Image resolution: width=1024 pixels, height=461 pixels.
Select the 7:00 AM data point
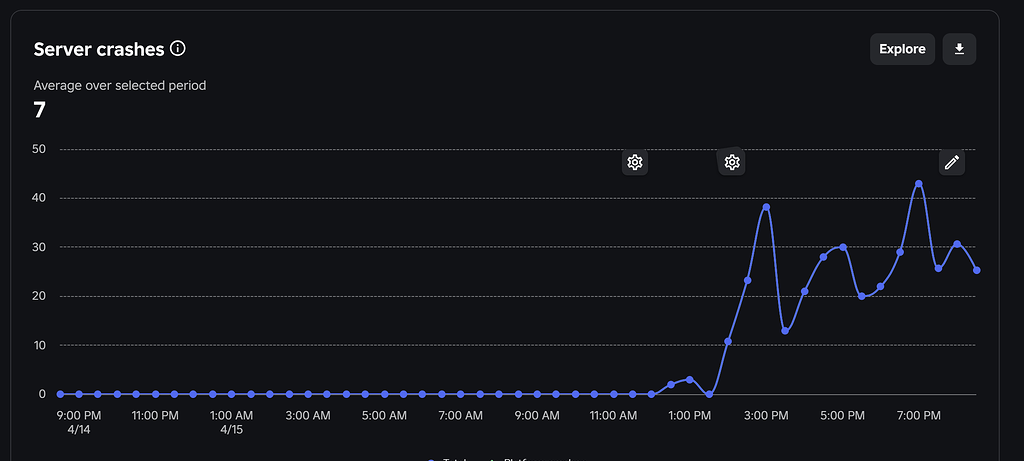pos(460,394)
